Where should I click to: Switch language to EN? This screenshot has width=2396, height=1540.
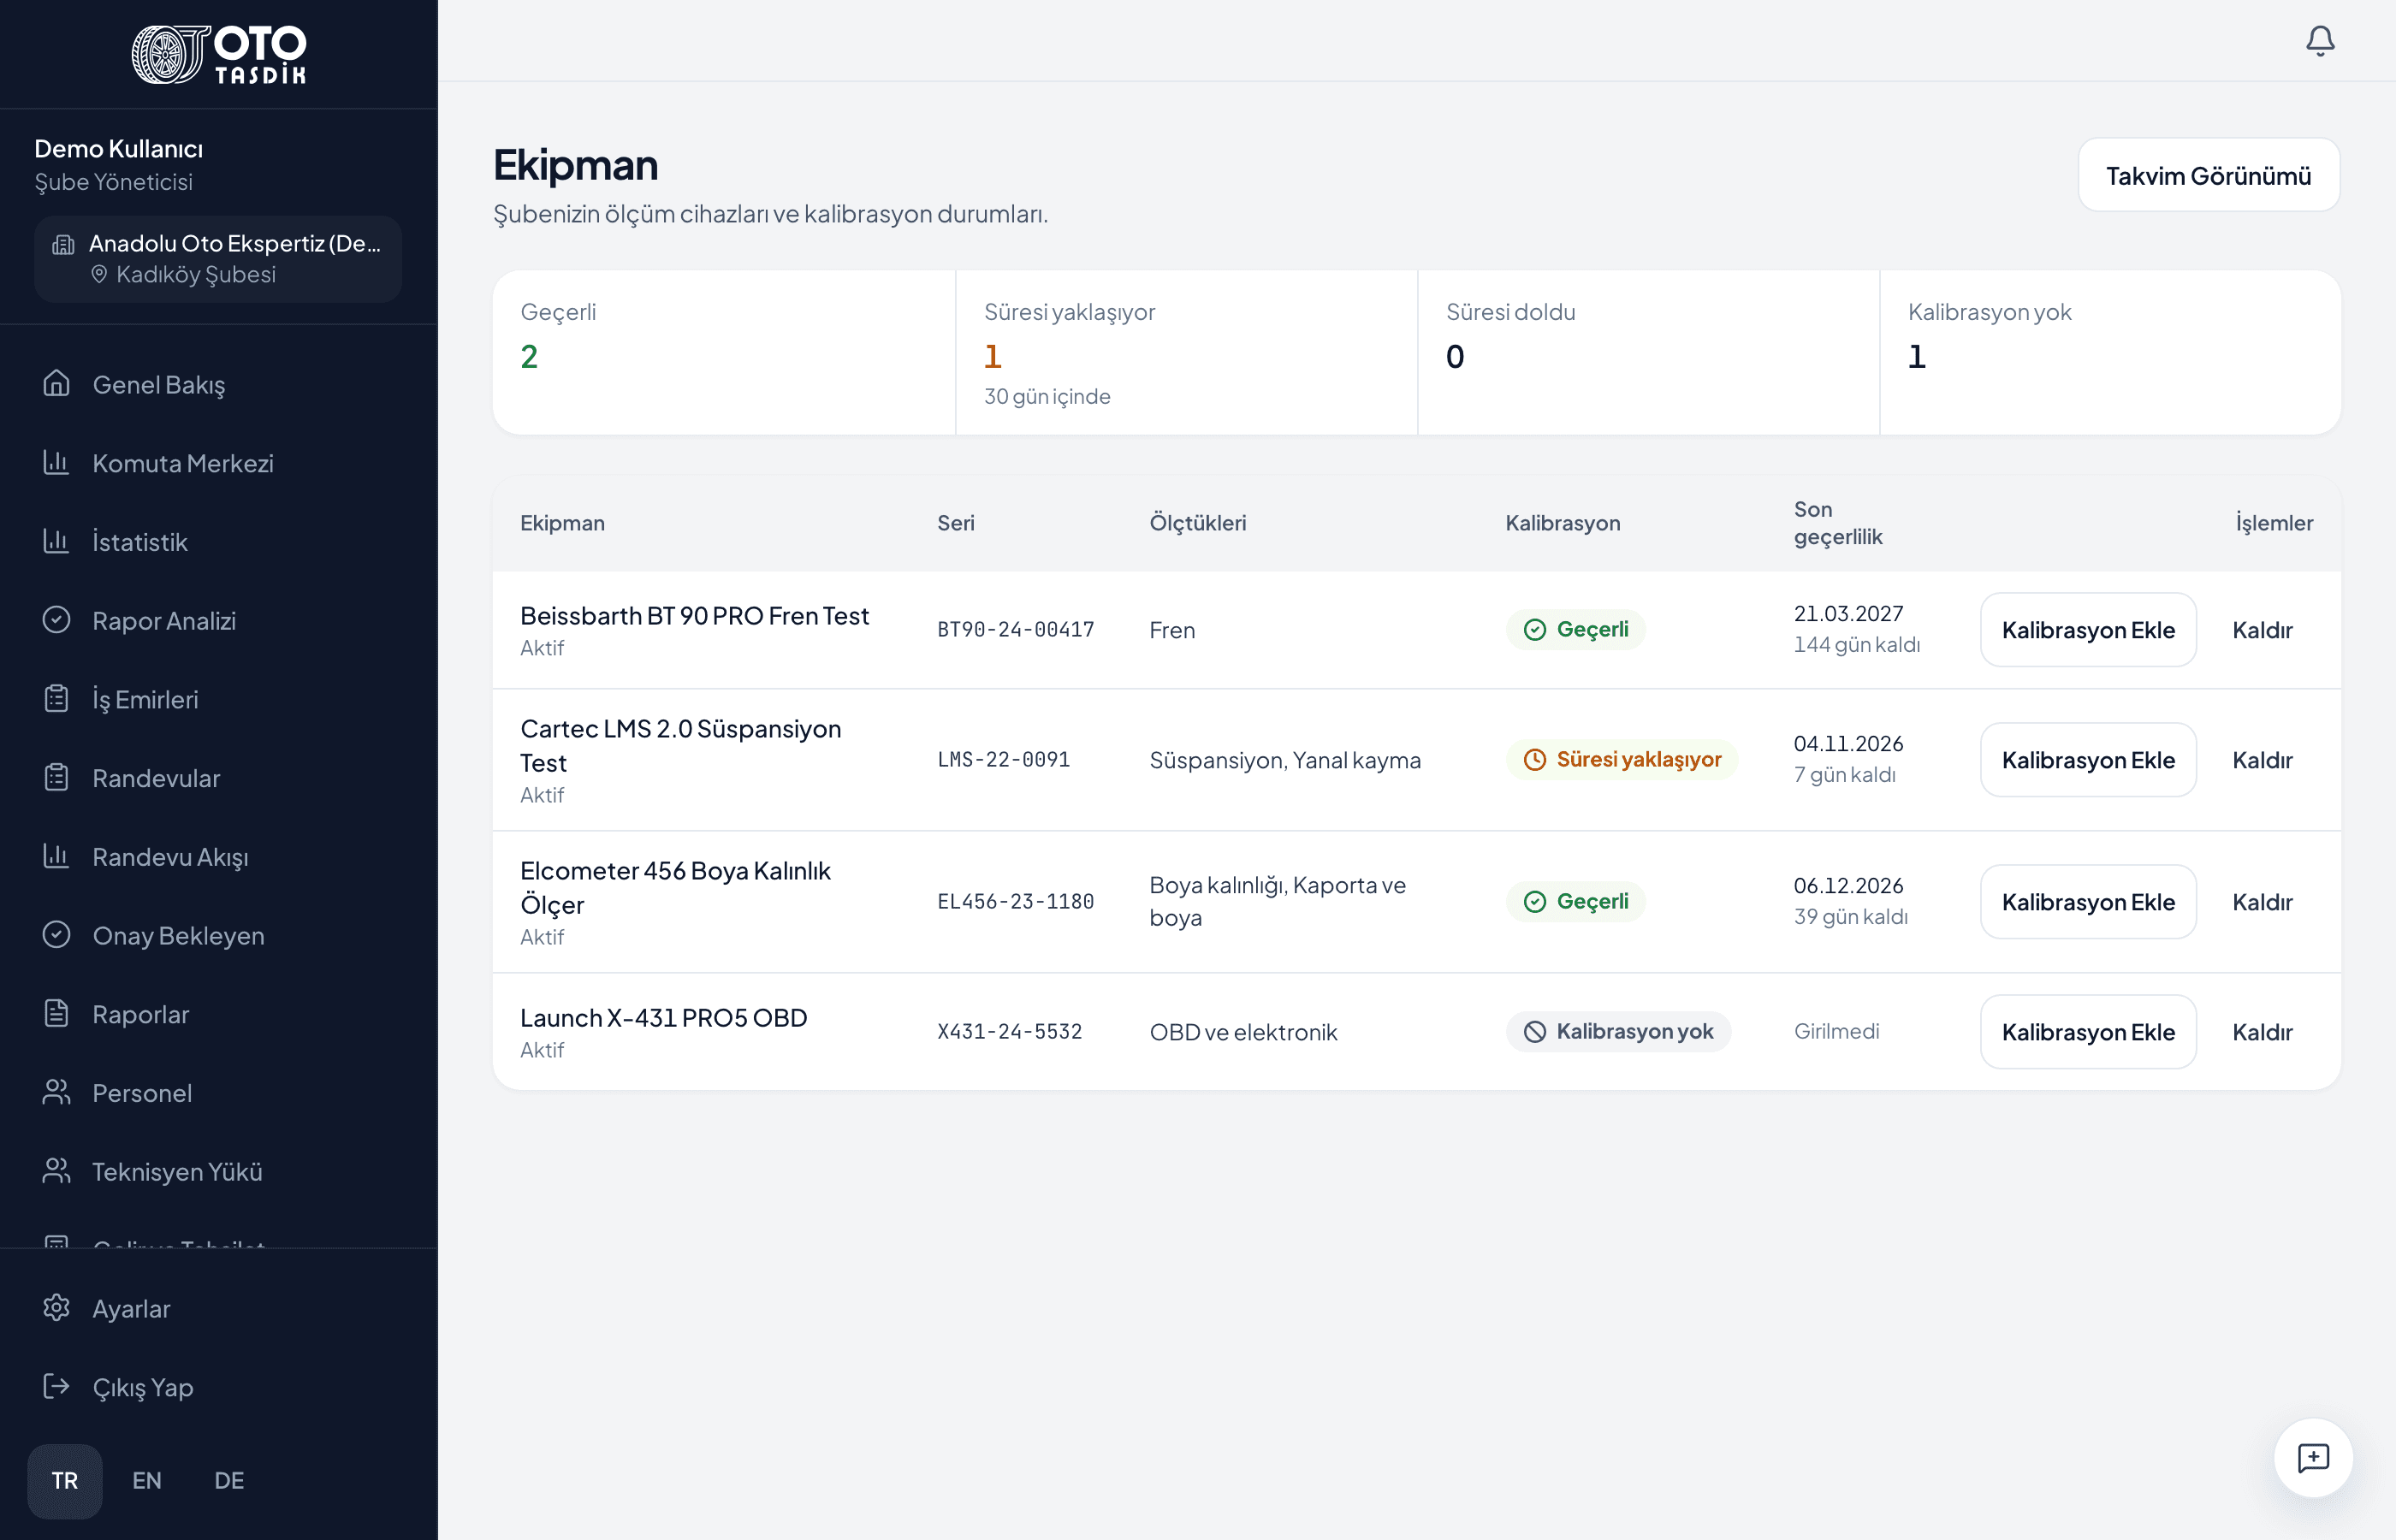pos(147,1481)
